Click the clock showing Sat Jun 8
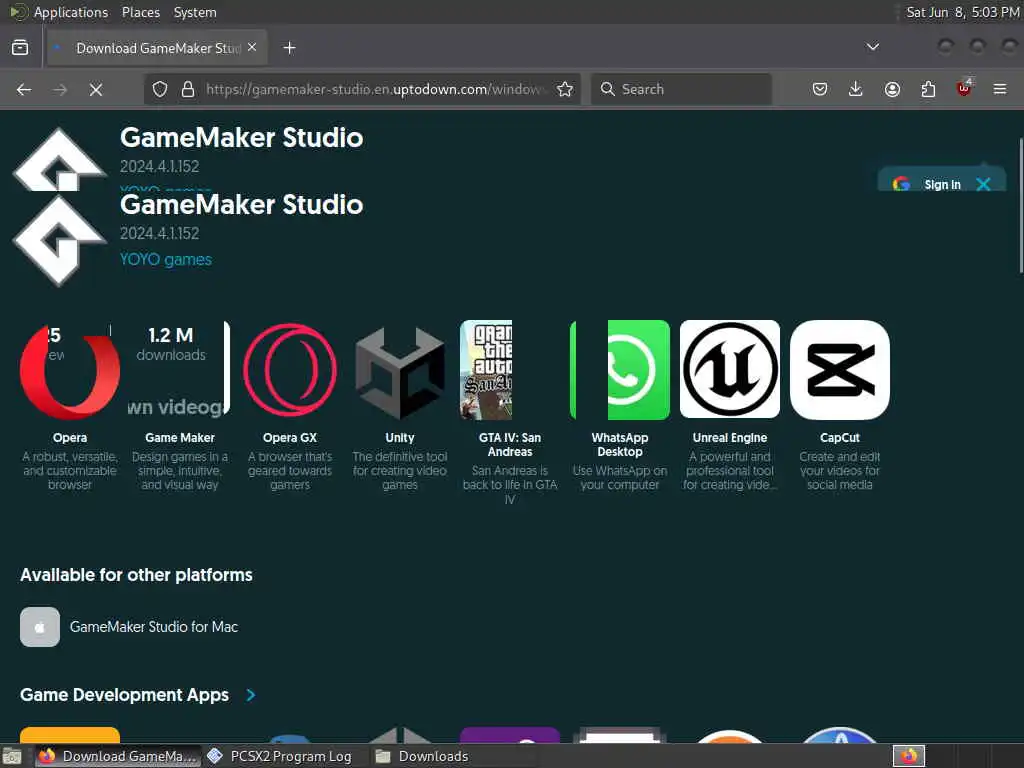 pyautogui.click(x=961, y=12)
